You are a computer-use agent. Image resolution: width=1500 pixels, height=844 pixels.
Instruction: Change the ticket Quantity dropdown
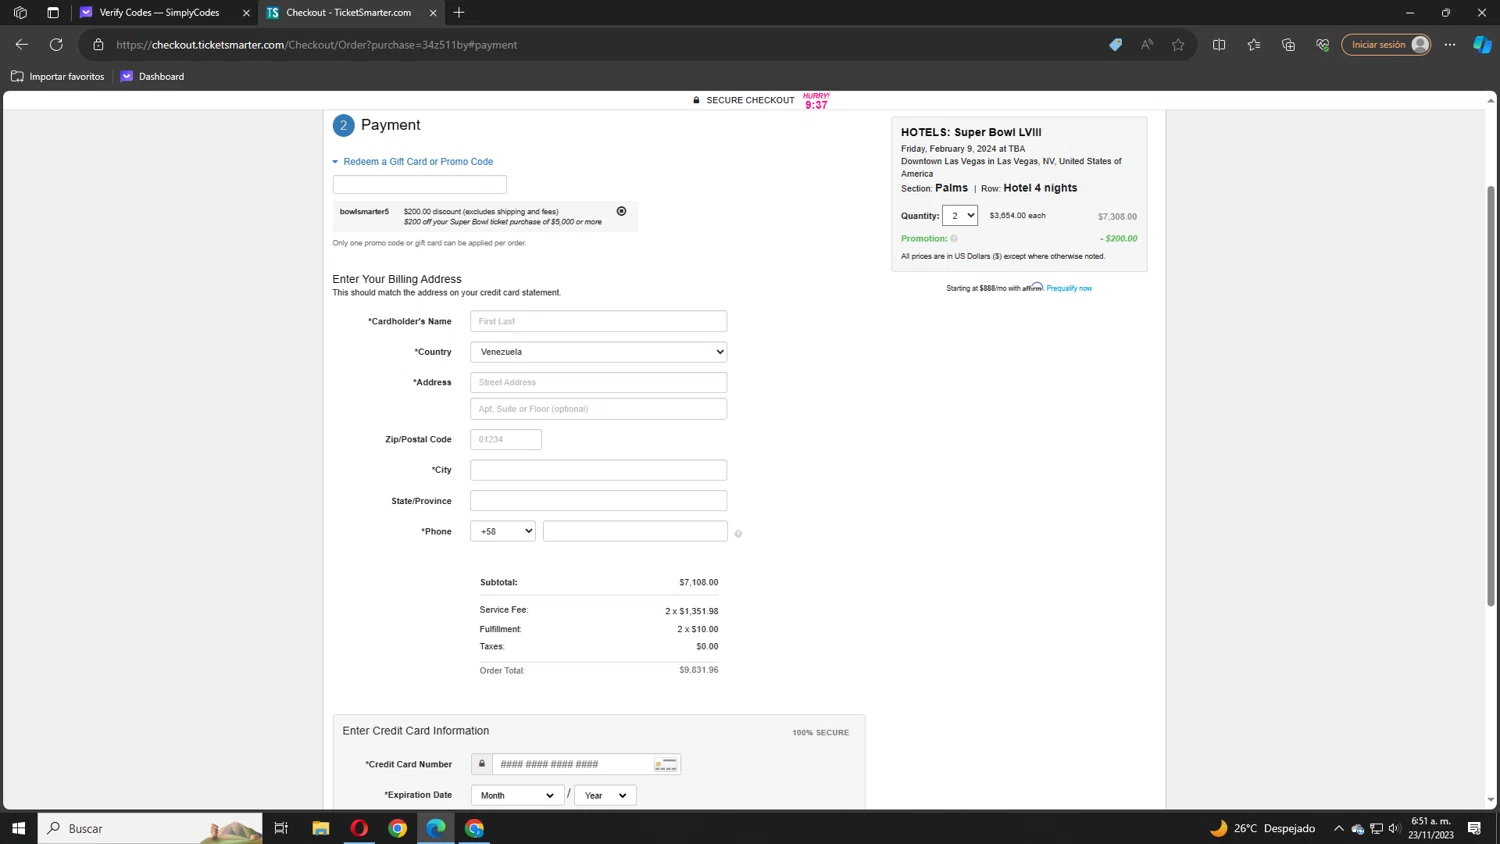point(960,216)
